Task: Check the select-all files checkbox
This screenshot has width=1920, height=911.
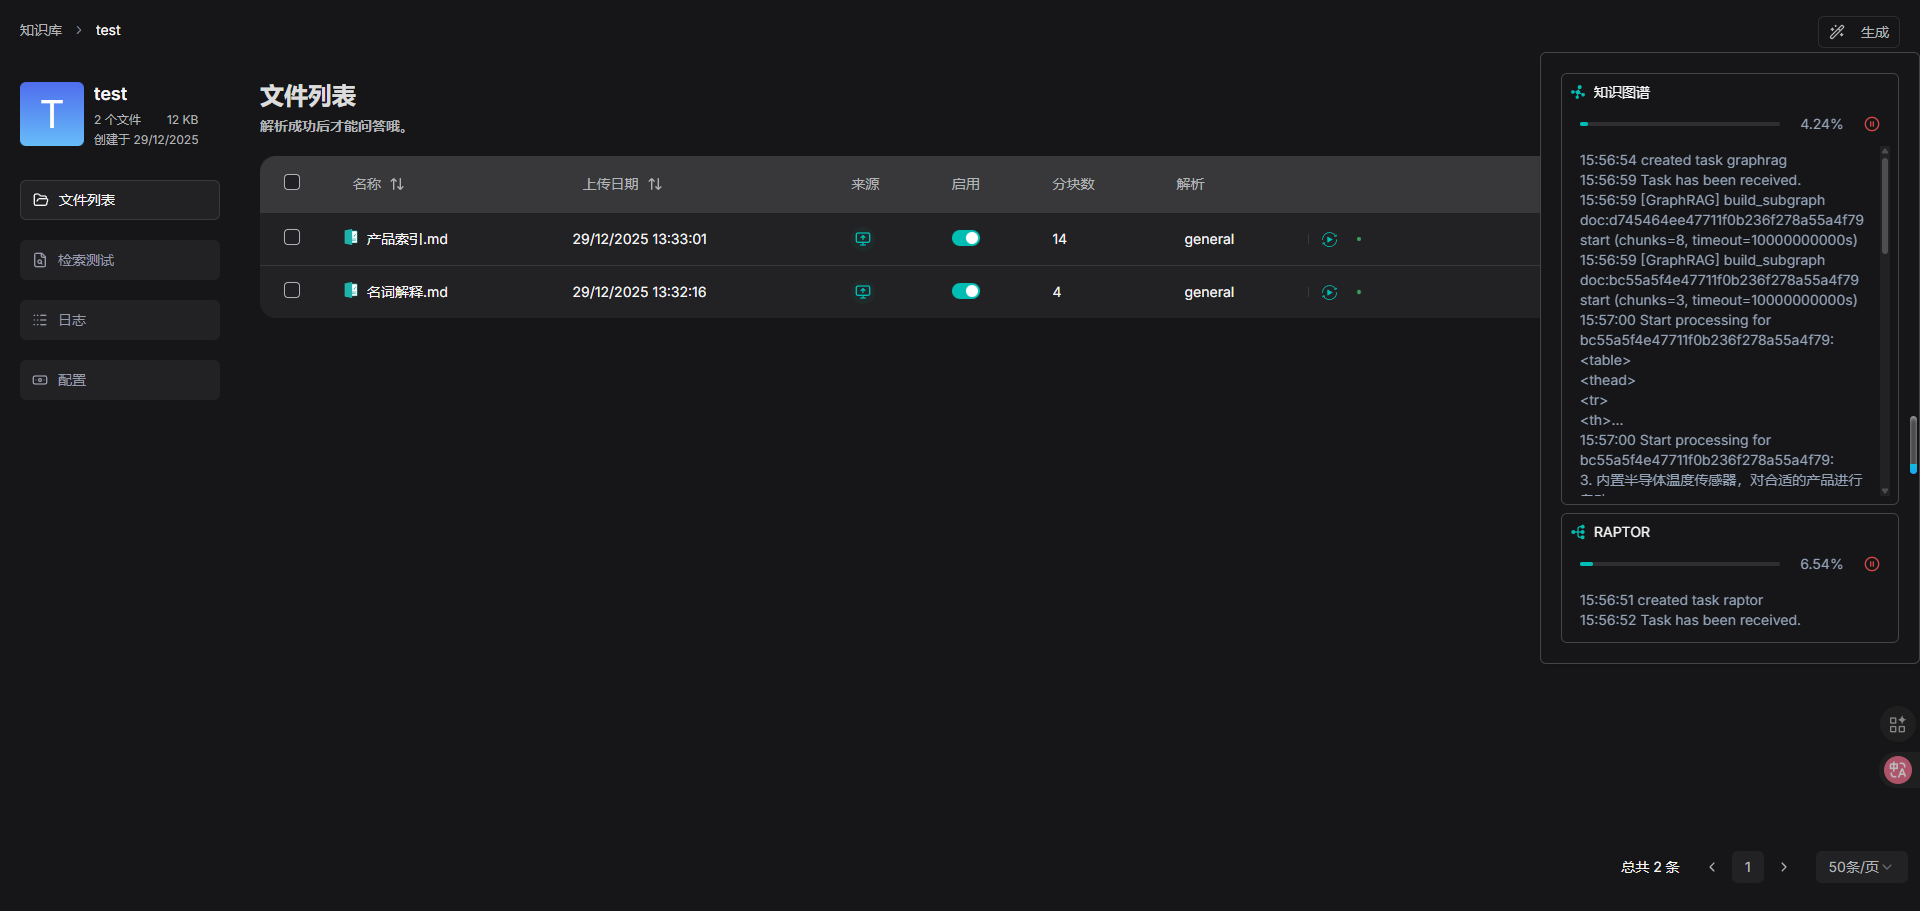Action: pyautogui.click(x=292, y=182)
